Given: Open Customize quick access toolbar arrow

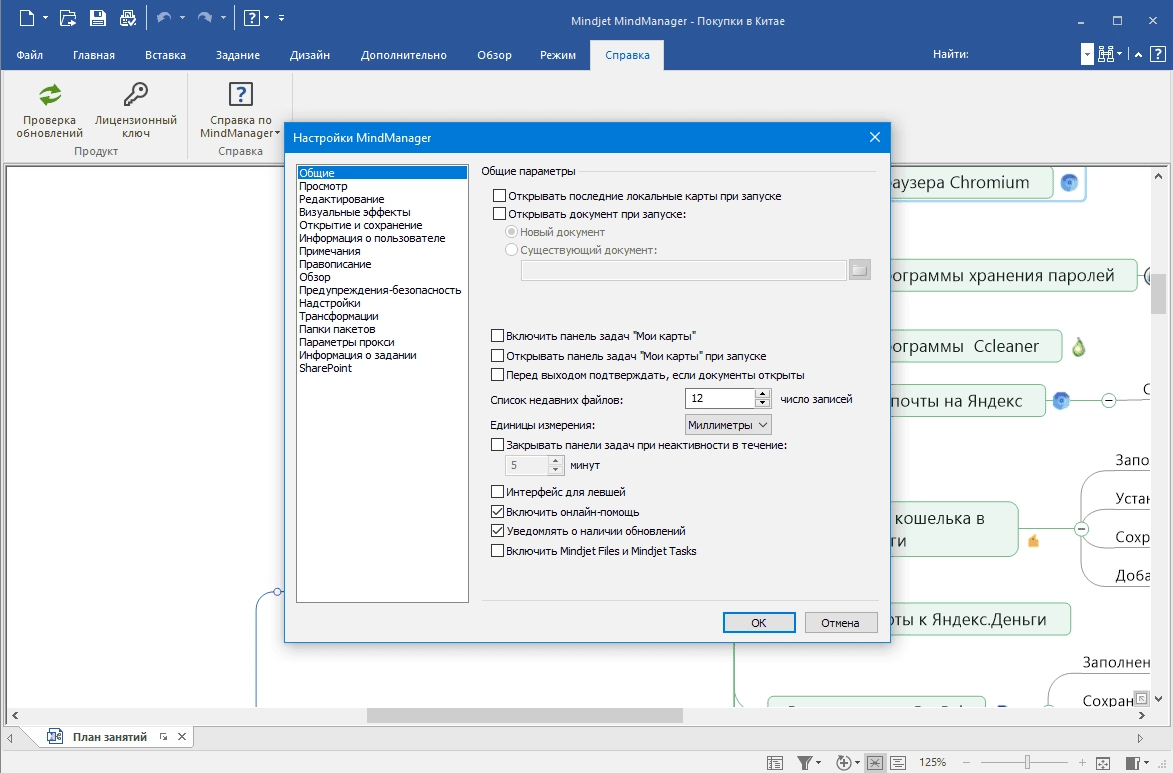Looking at the screenshot, I should [281, 18].
